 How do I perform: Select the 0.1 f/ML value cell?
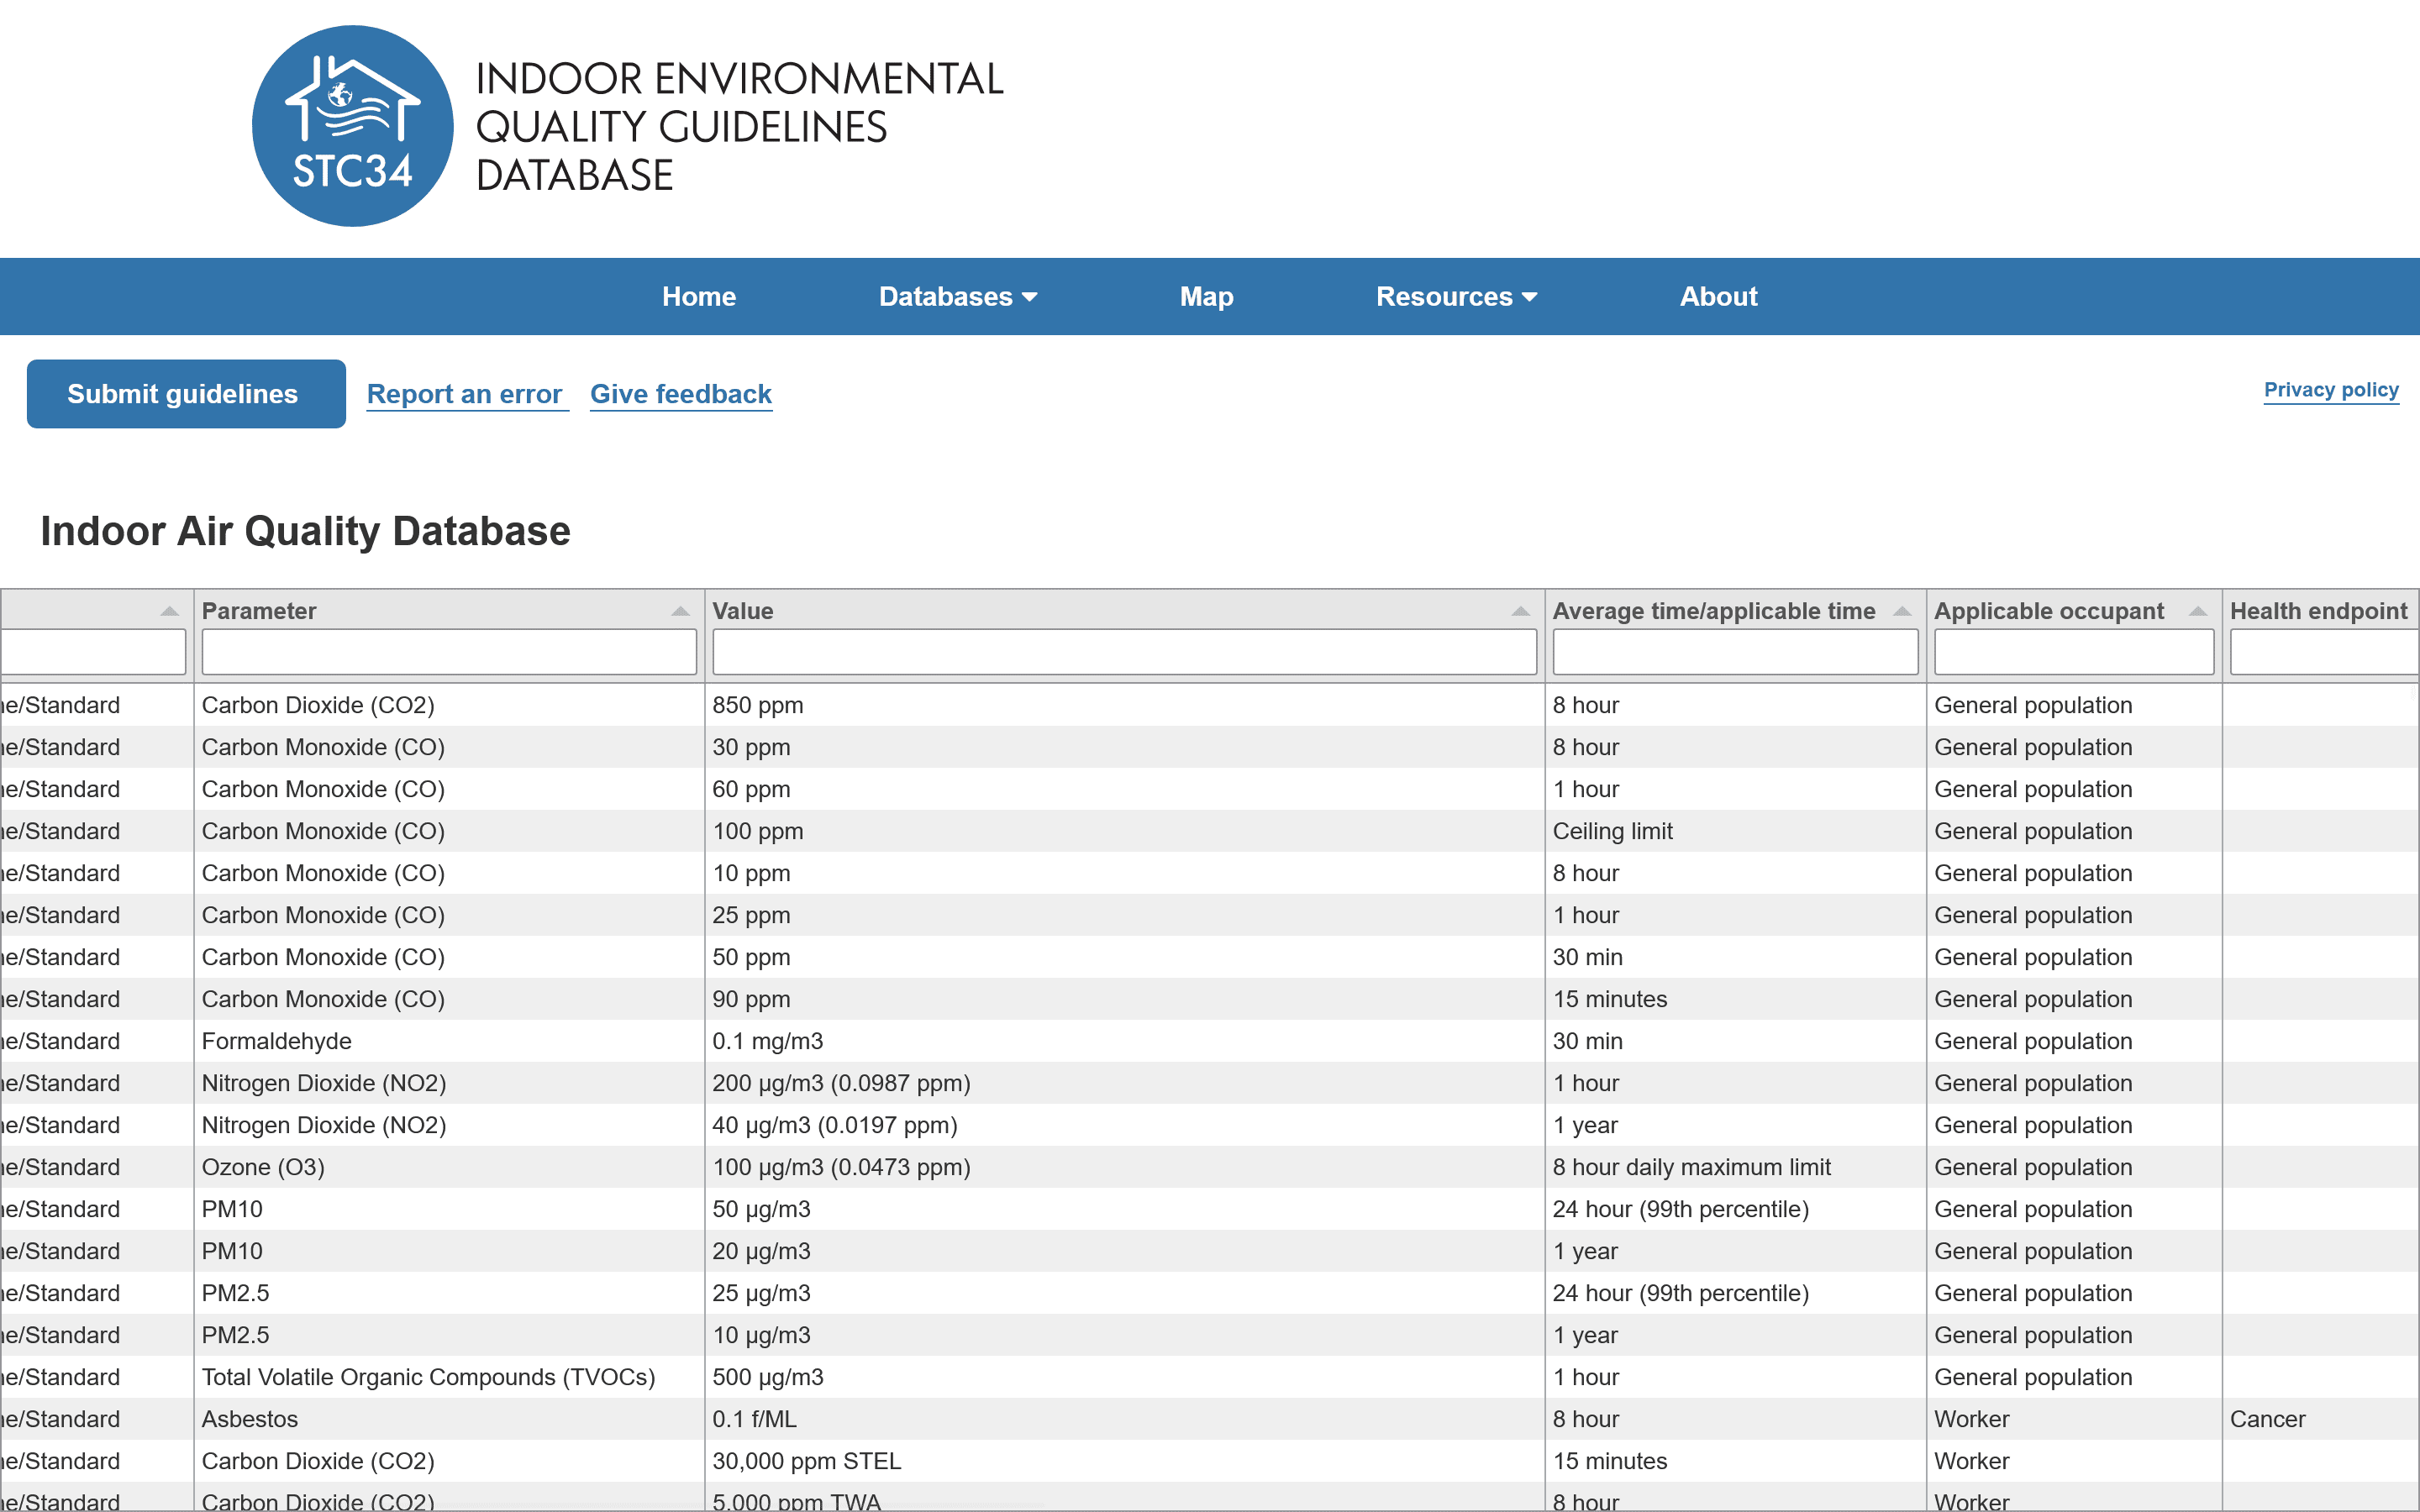(1124, 1419)
